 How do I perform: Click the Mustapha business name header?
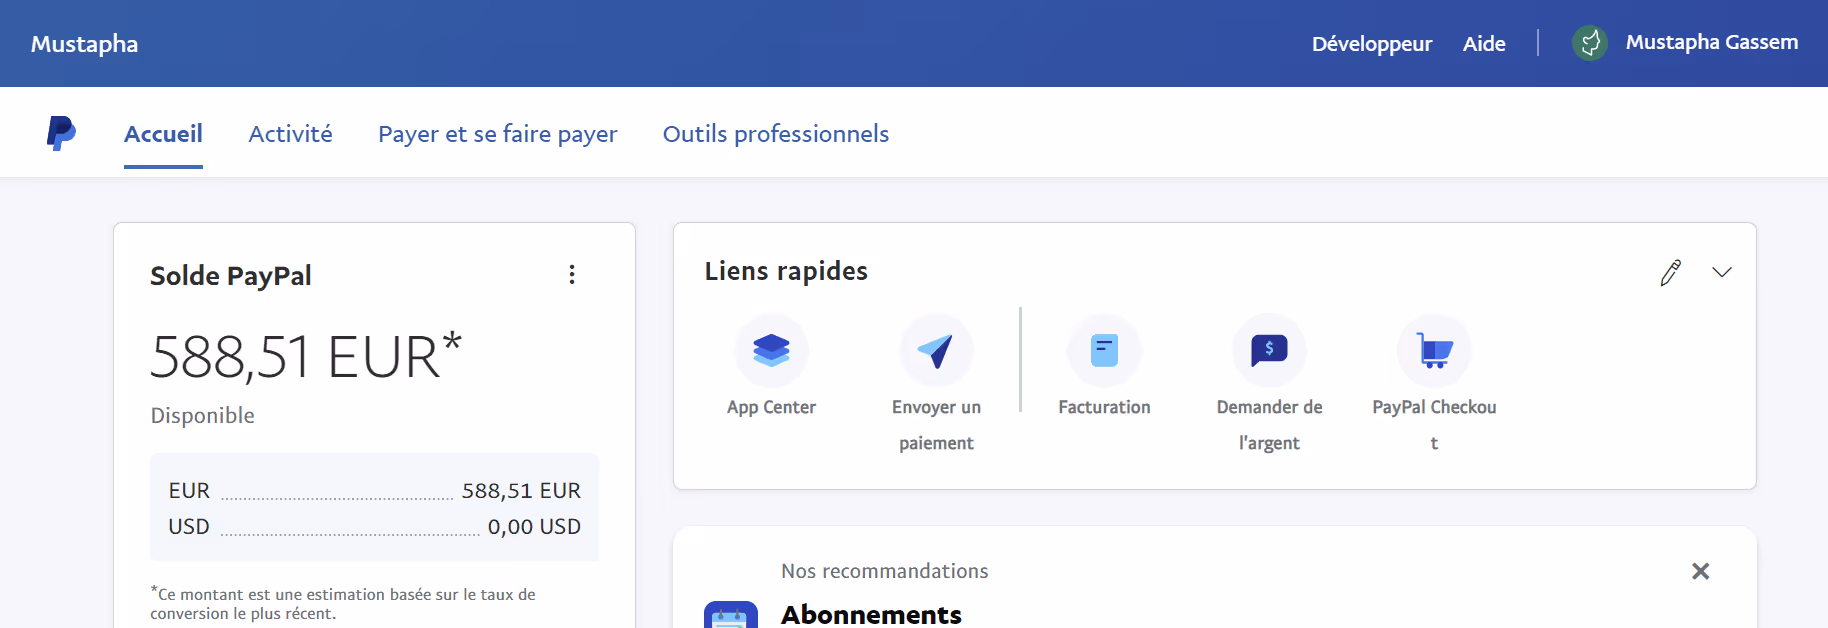(85, 44)
